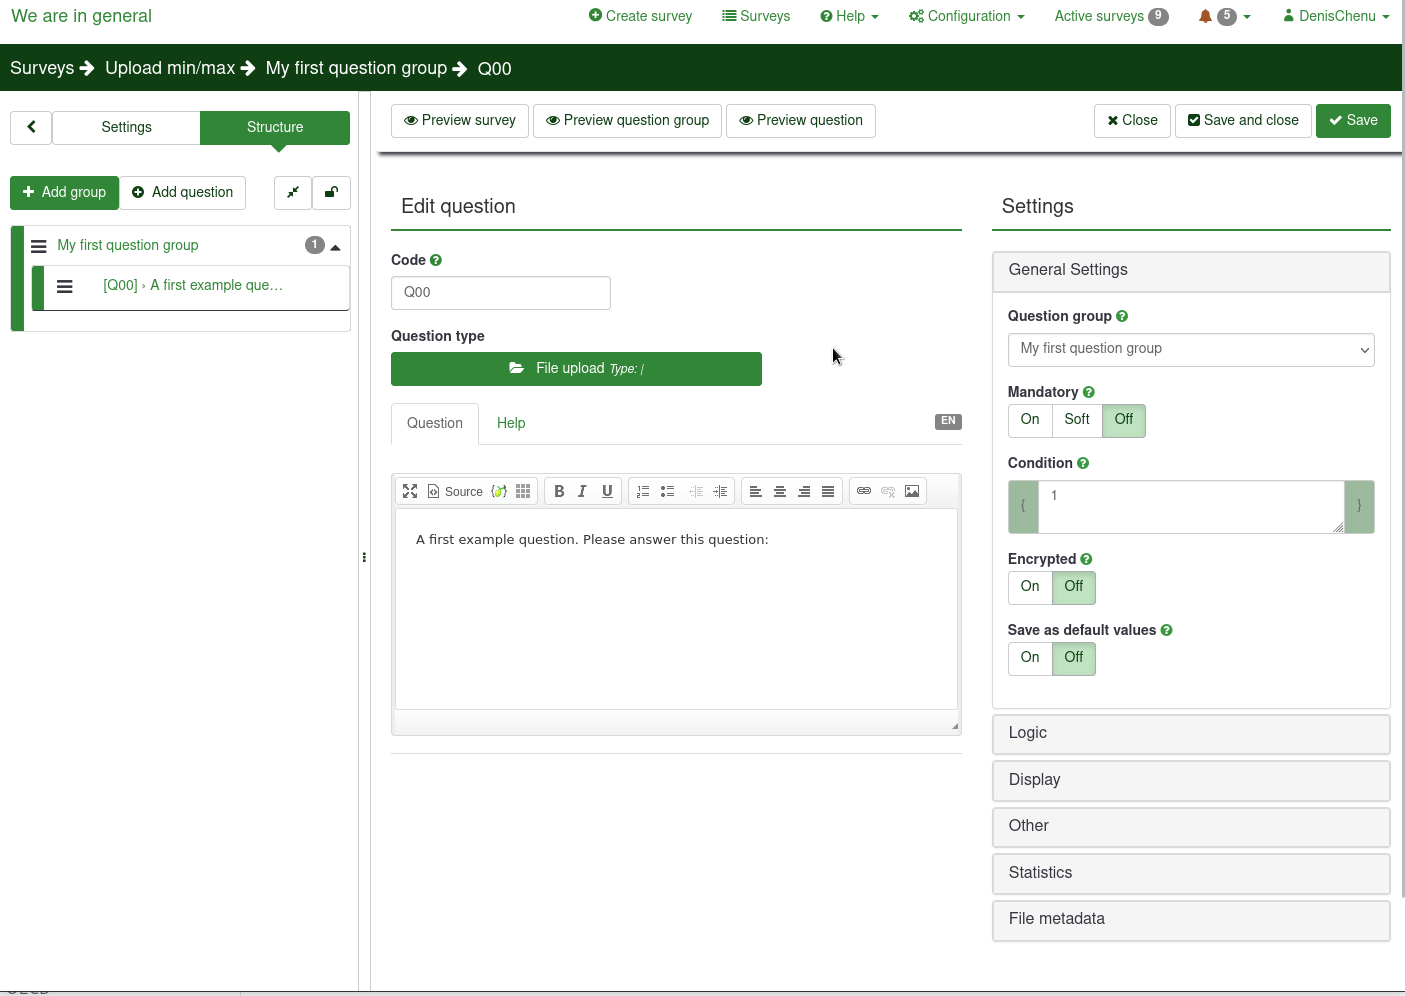Open the notifications bell icon
This screenshot has height=996, width=1405.
1205,16
